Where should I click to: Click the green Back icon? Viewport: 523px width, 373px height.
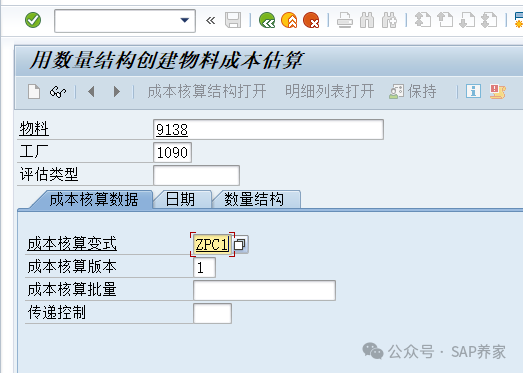click(267, 20)
